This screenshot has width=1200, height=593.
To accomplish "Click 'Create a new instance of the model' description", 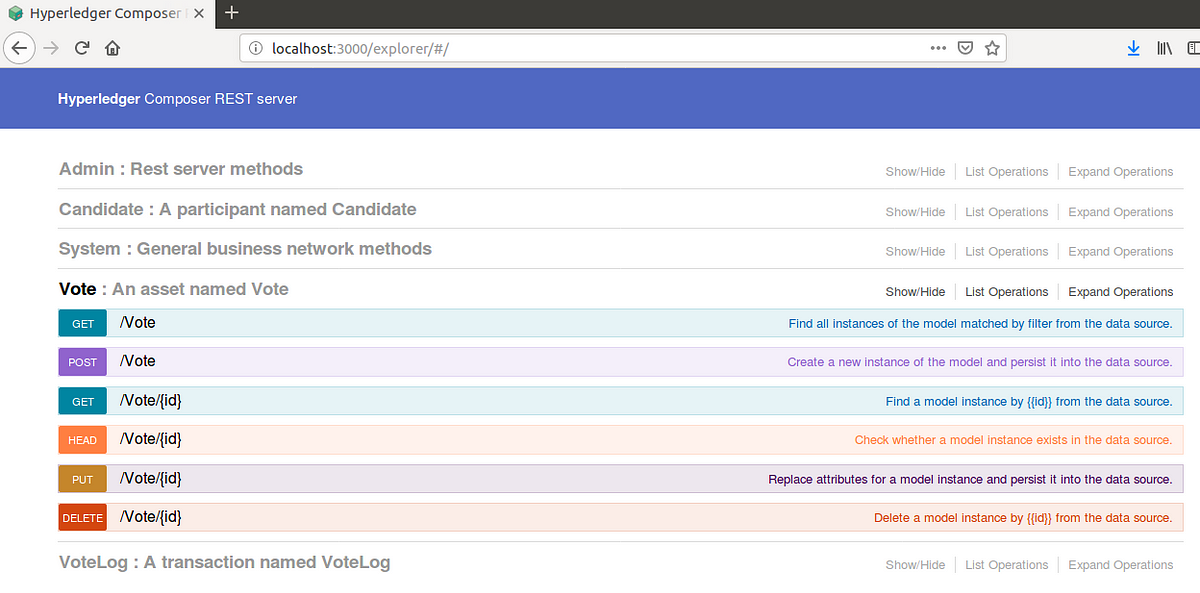I will coord(980,362).
